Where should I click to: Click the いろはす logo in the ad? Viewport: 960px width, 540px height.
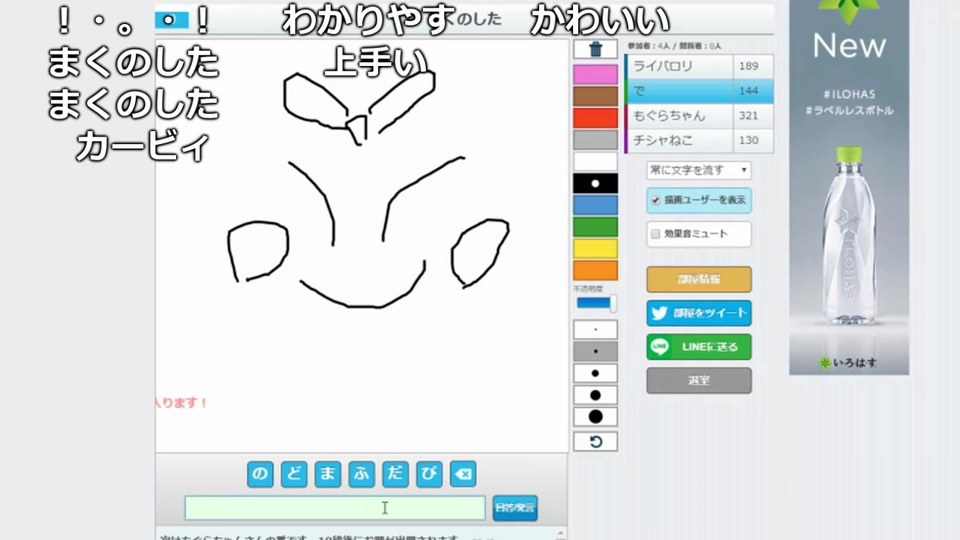(848, 362)
